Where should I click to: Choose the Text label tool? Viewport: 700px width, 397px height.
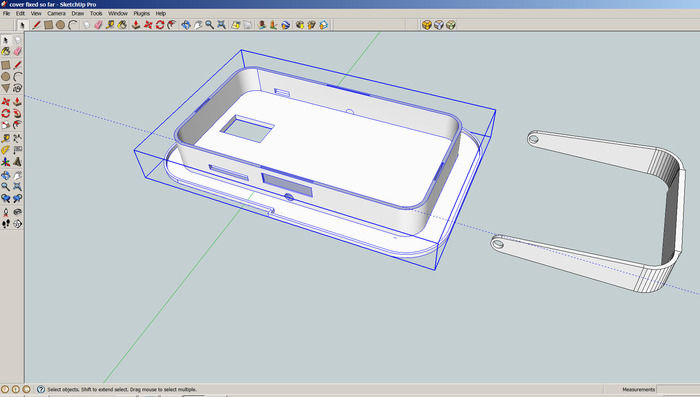17,150
